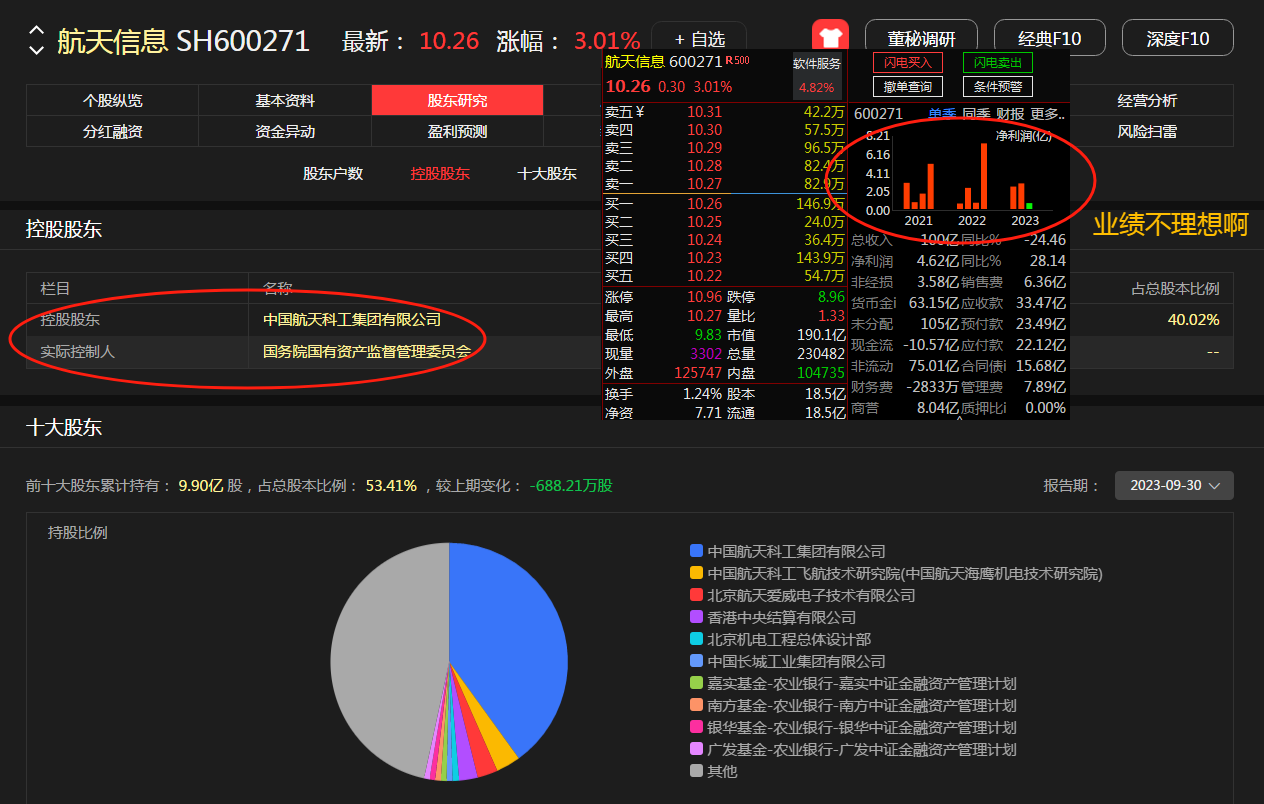
Task: Open the 分红融资 tab
Action: [x=112, y=131]
